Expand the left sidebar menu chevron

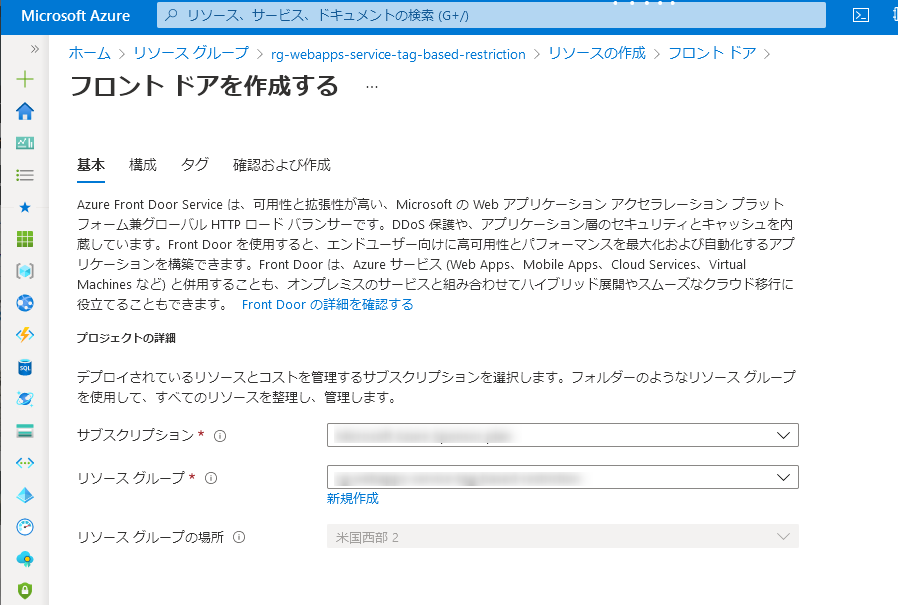(x=34, y=49)
